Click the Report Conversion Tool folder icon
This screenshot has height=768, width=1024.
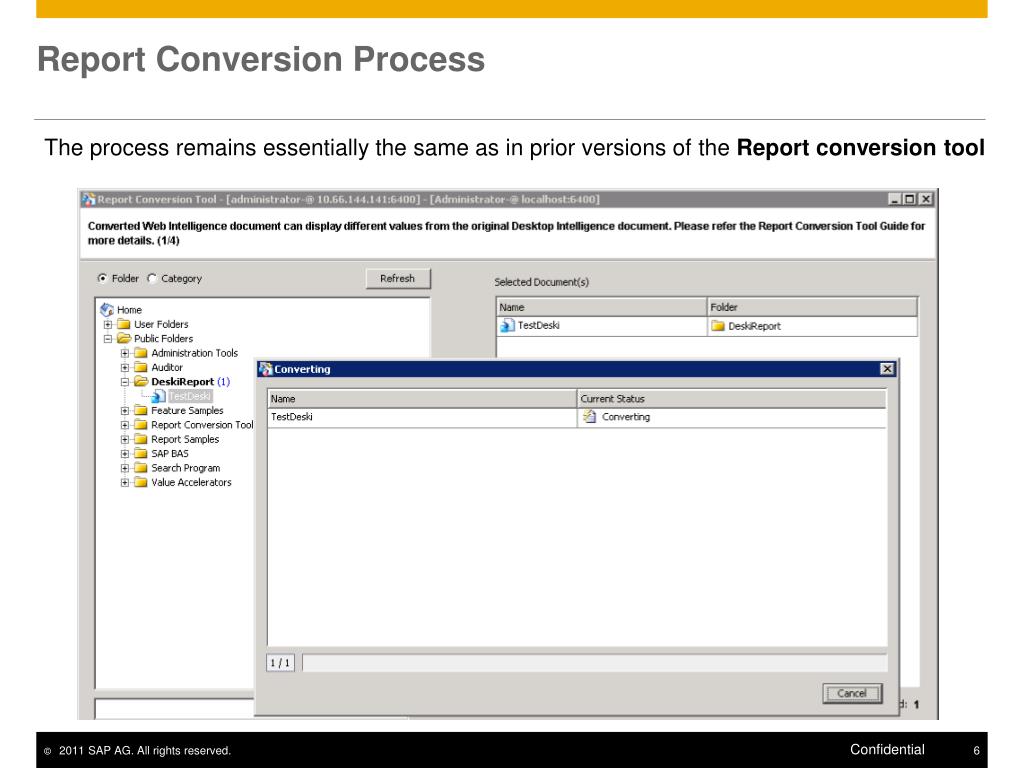(141, 424)
